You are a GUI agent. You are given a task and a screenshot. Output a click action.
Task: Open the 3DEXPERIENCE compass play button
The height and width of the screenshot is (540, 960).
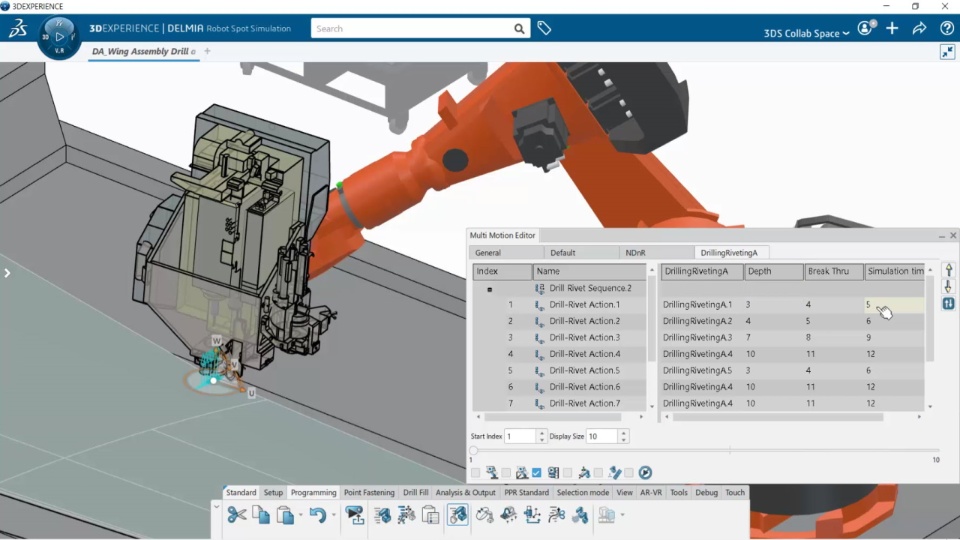59,37
